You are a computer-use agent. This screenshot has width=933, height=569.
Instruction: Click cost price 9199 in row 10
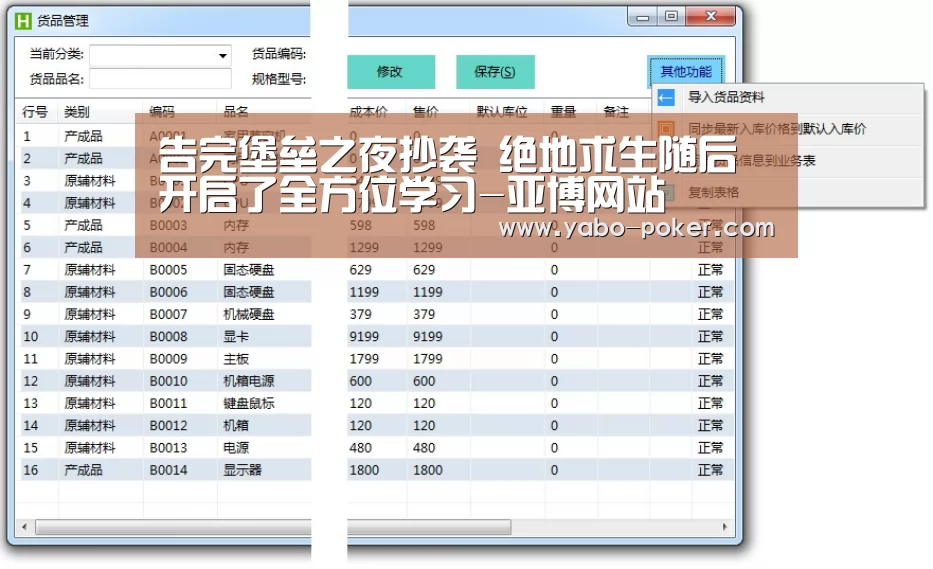364,337
